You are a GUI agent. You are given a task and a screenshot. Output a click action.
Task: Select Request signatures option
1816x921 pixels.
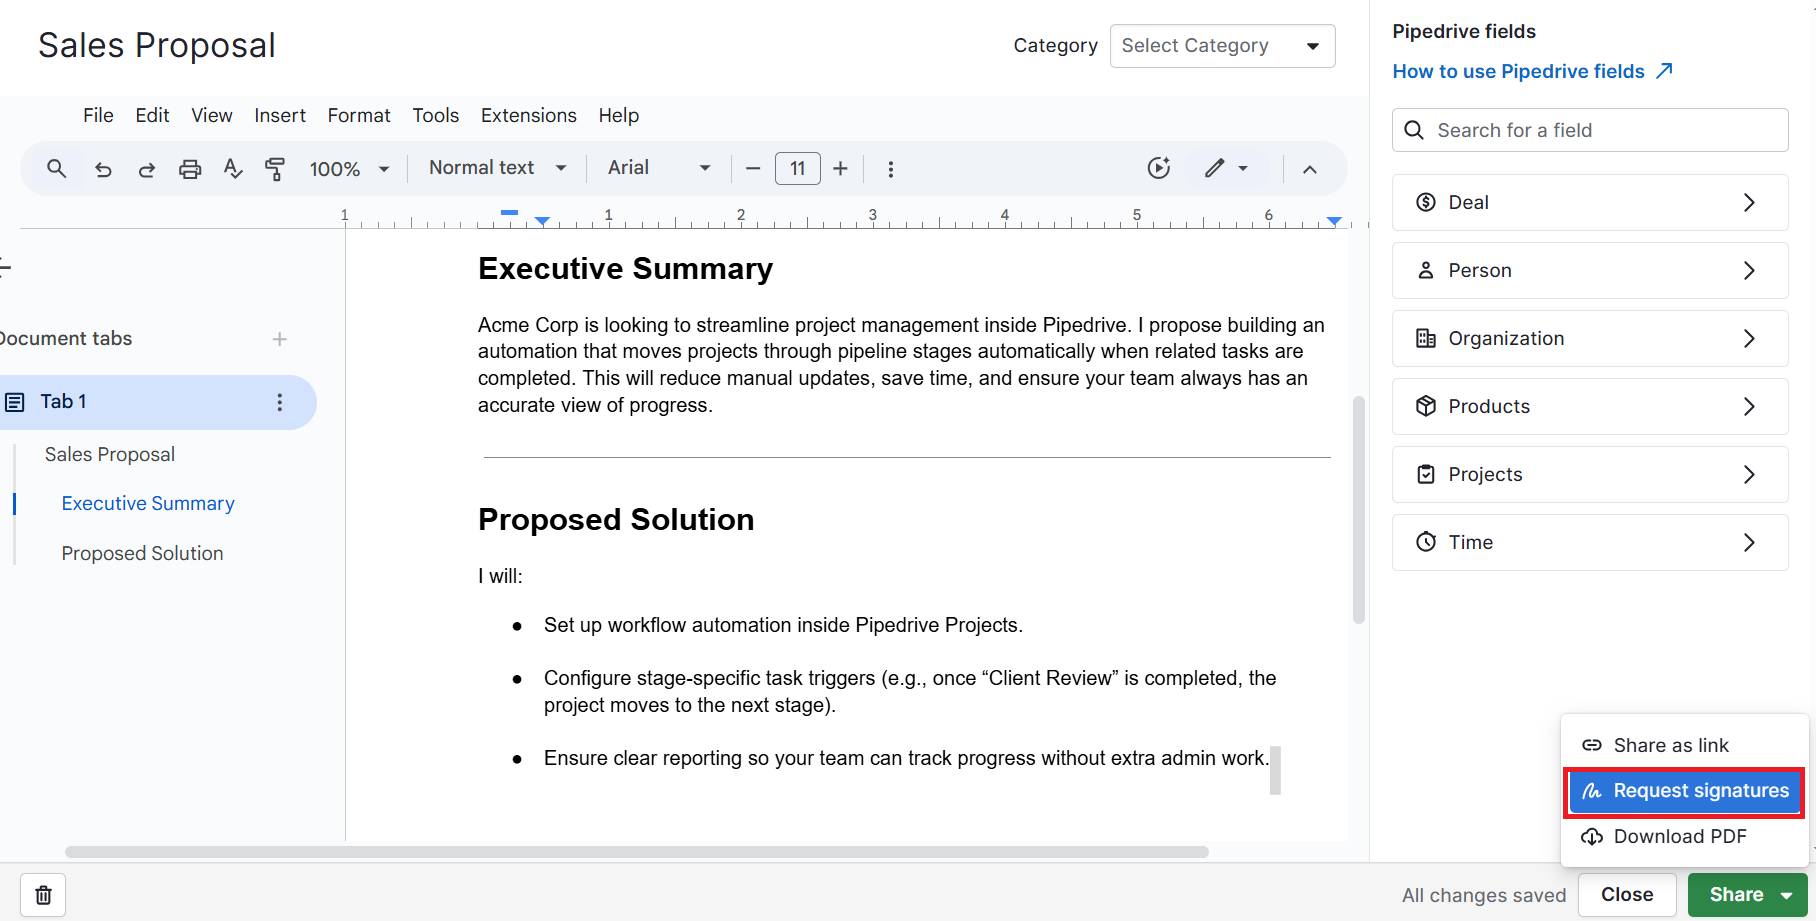[x=1685, y=791]
